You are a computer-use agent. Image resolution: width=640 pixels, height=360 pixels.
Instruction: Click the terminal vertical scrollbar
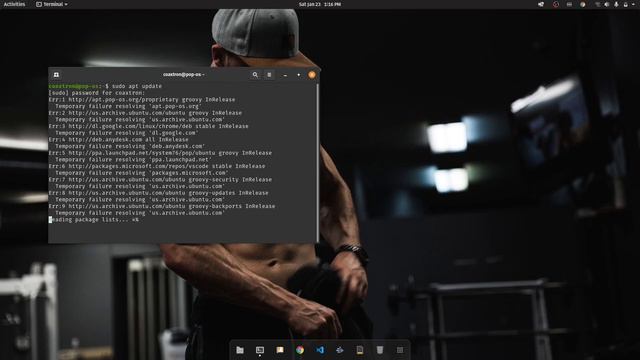coord(318,162)
